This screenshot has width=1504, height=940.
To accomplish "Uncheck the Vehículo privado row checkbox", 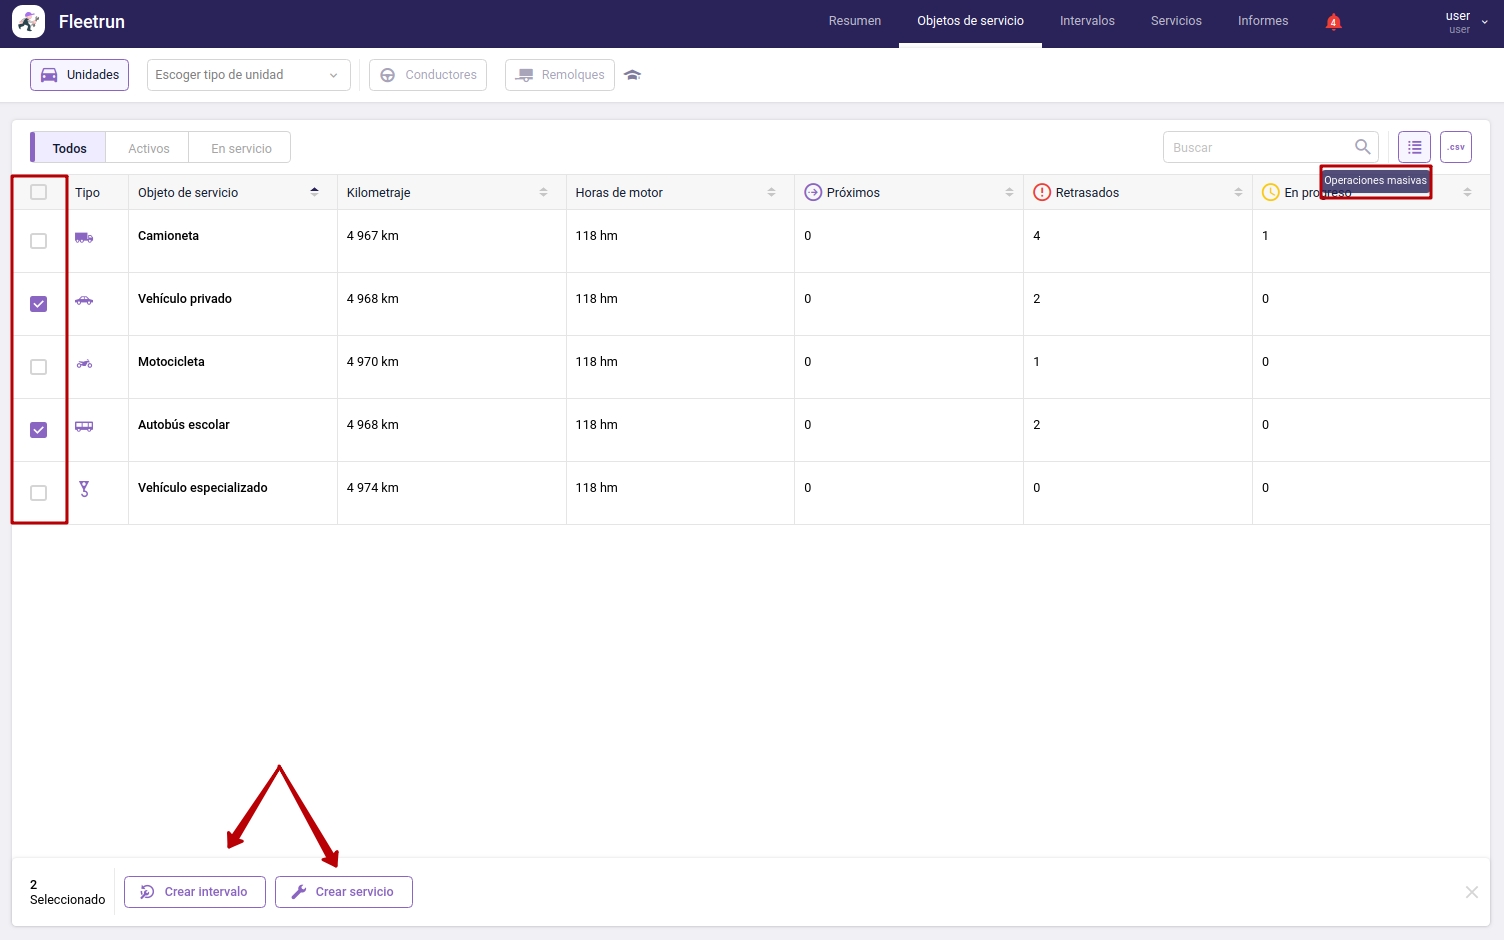I will [39, 303].
